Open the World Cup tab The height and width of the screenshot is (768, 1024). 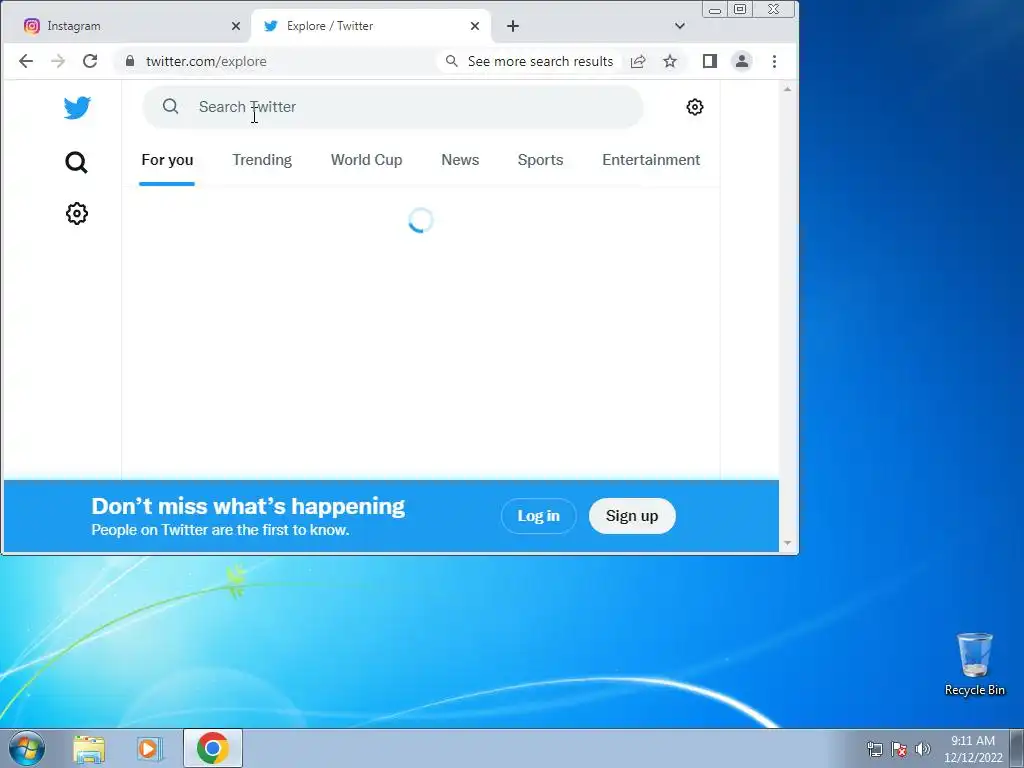[366, 160]
